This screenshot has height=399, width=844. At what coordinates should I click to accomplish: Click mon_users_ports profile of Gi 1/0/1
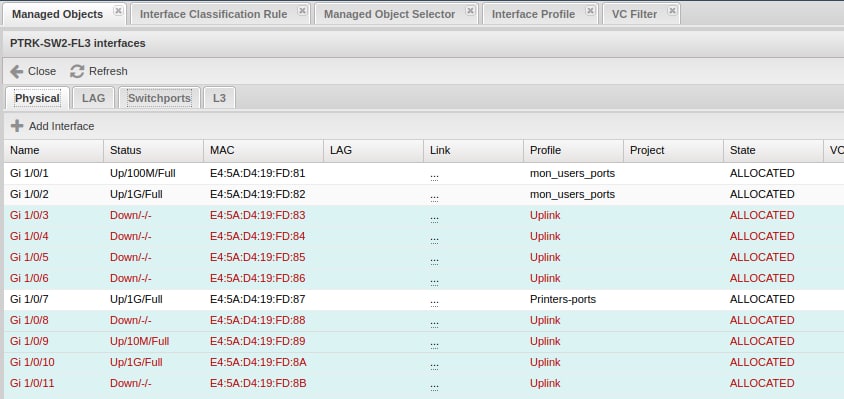572,173
